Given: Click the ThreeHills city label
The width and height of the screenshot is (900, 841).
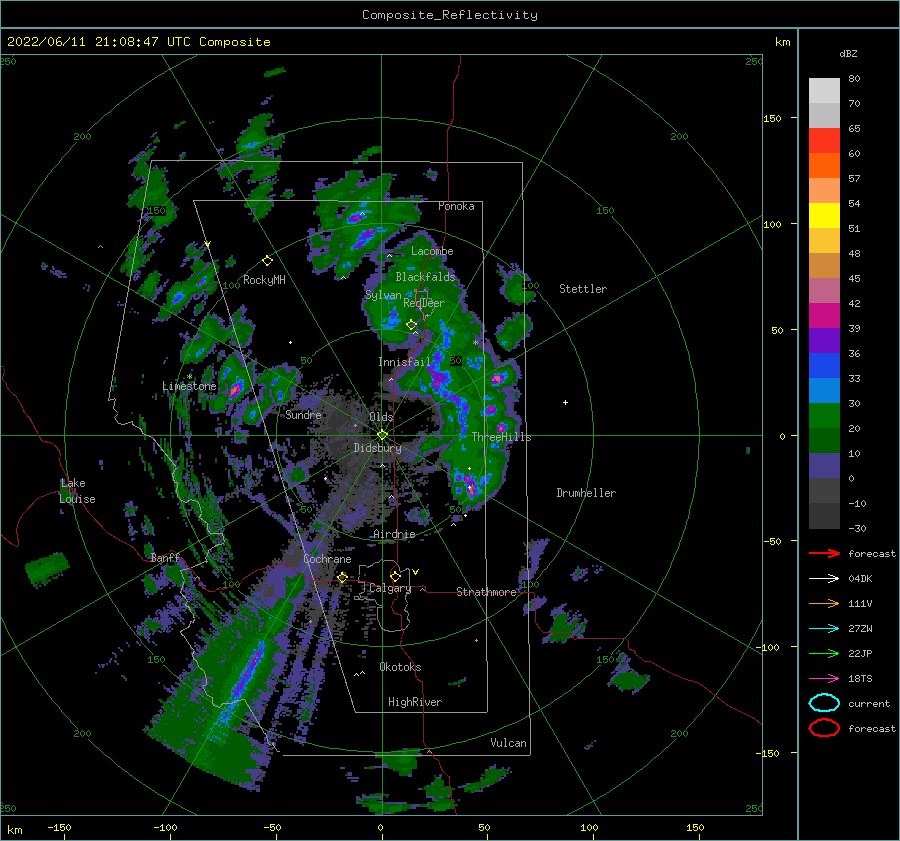Looking at the screenshot, I should tap(501, 437).
